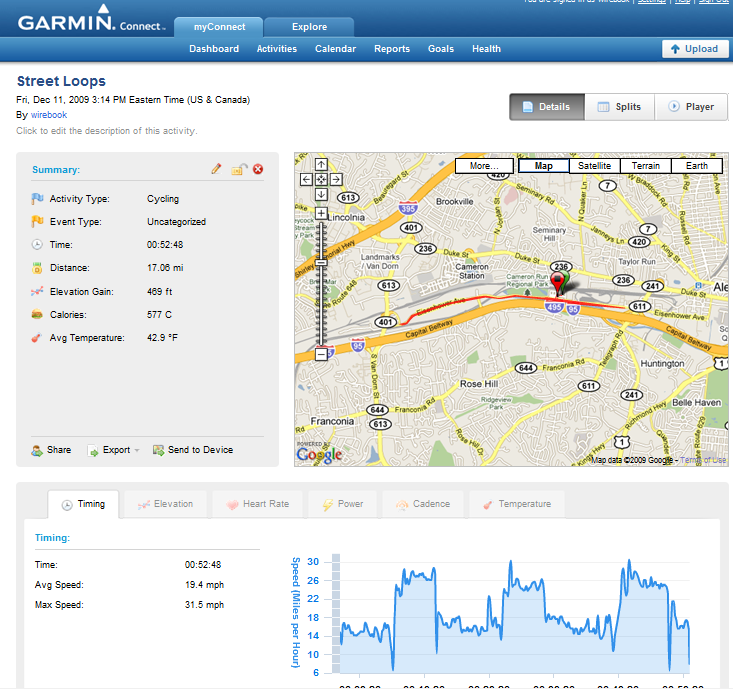Click the pencil edit icon in Summary

tap(216, 169)
